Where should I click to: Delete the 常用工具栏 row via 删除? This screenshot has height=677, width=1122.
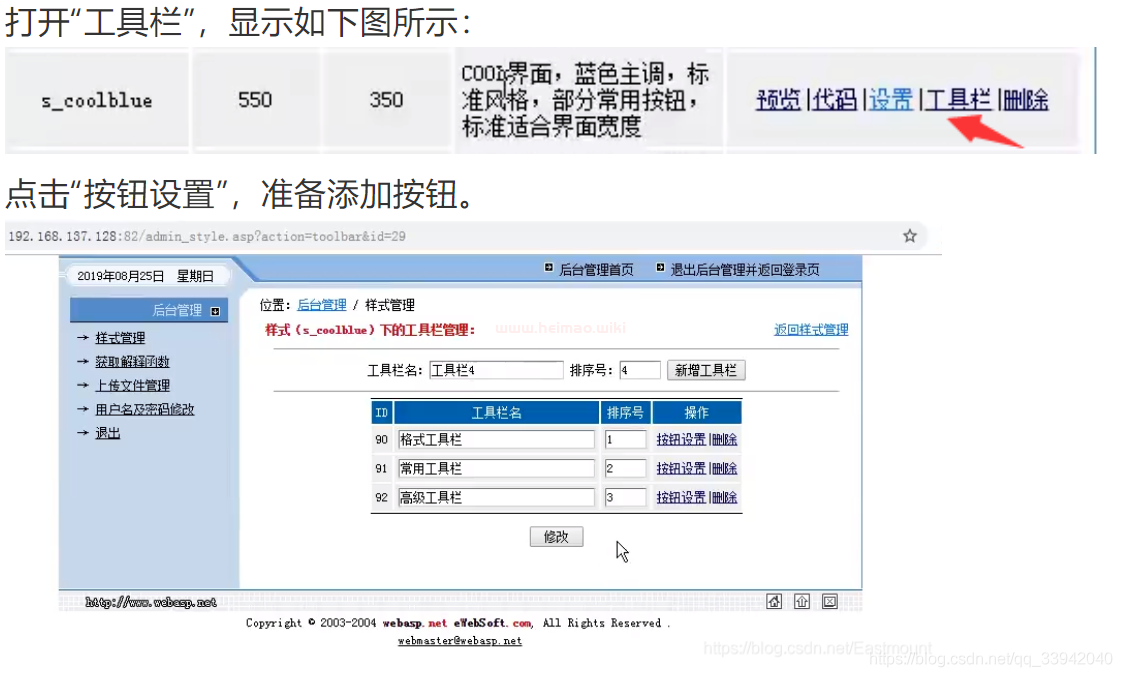(x=725, y=468)
